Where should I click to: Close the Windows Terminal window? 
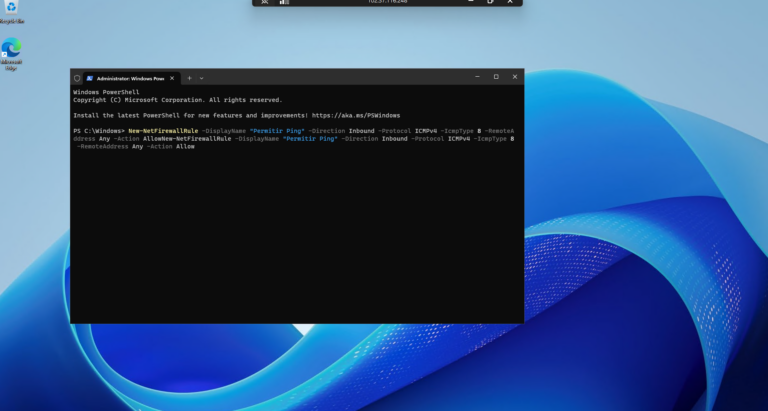(515, 77)
